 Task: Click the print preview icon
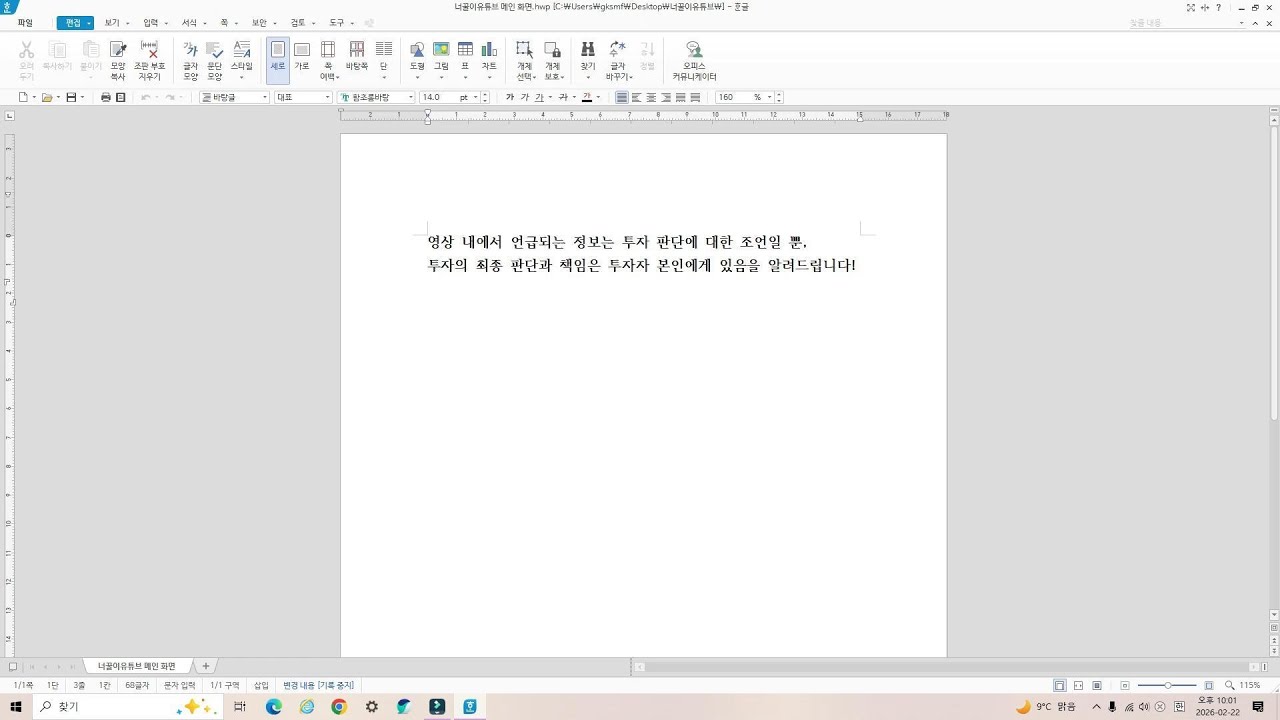point(121,97)
